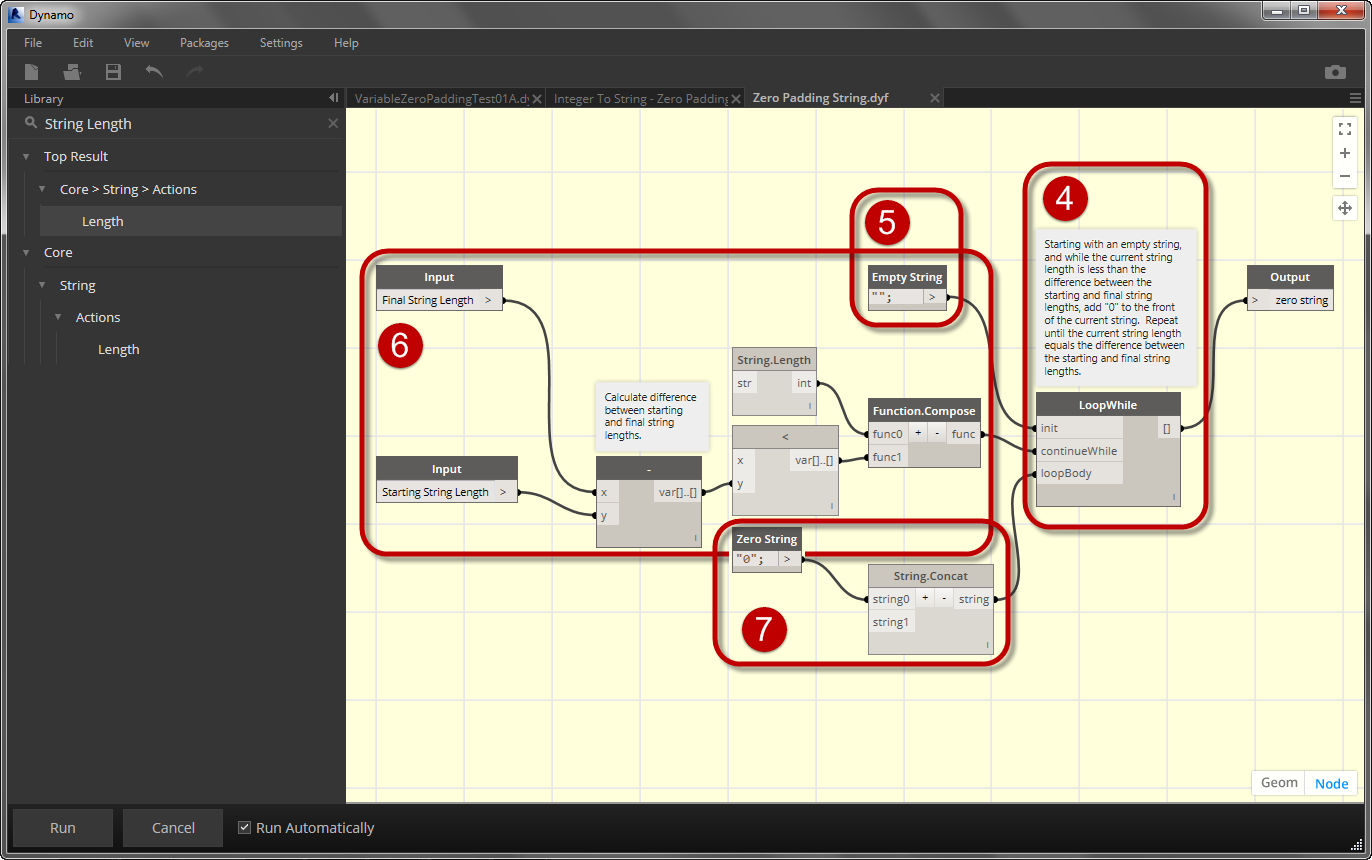Close the Zero Padding String.dyf tab
The width and height of the screenshot is (1372, 860).
pos(935,98)
